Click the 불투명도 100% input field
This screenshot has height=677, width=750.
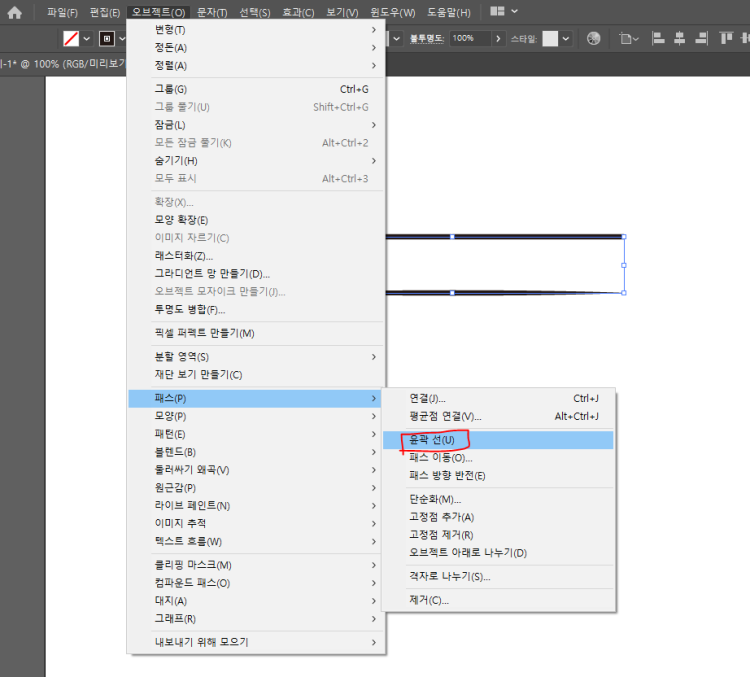point(470,38)
